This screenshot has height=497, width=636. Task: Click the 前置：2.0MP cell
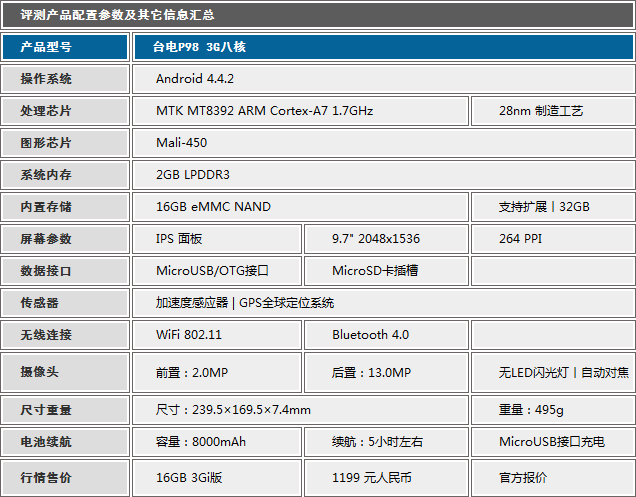(217, 372)
